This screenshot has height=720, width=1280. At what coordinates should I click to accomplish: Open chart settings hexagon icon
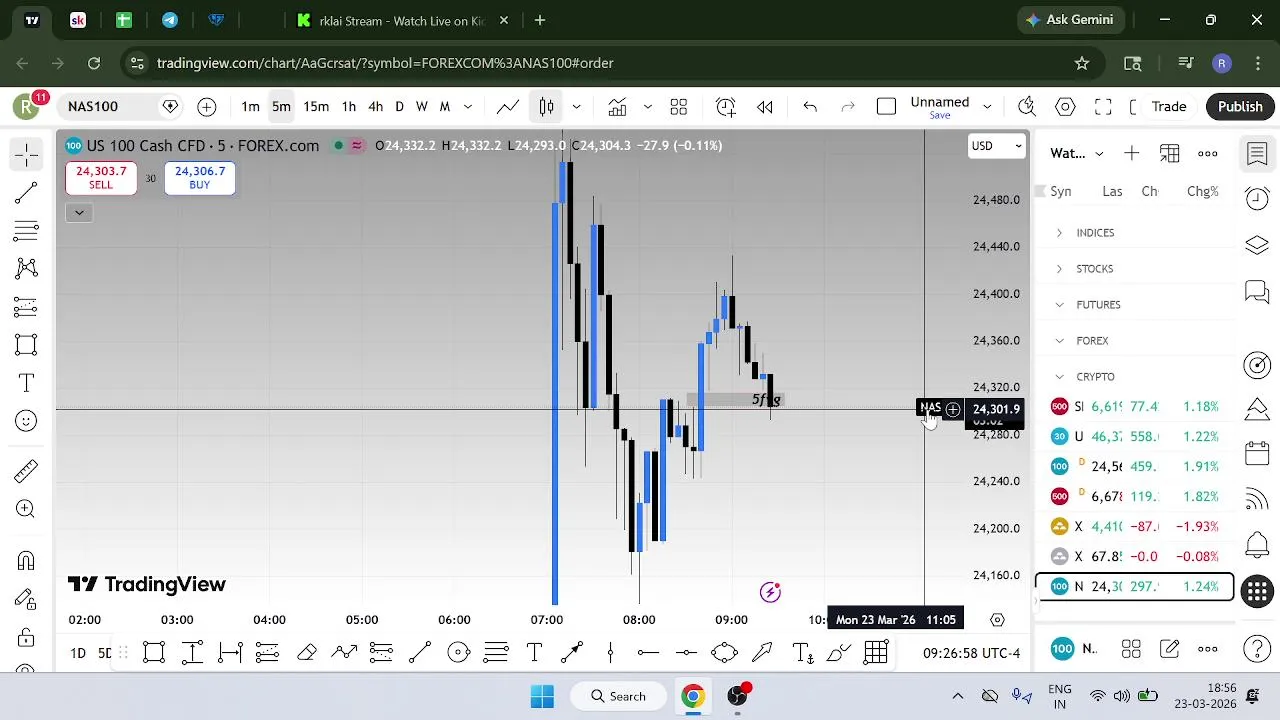click(x=1065, y=107)
